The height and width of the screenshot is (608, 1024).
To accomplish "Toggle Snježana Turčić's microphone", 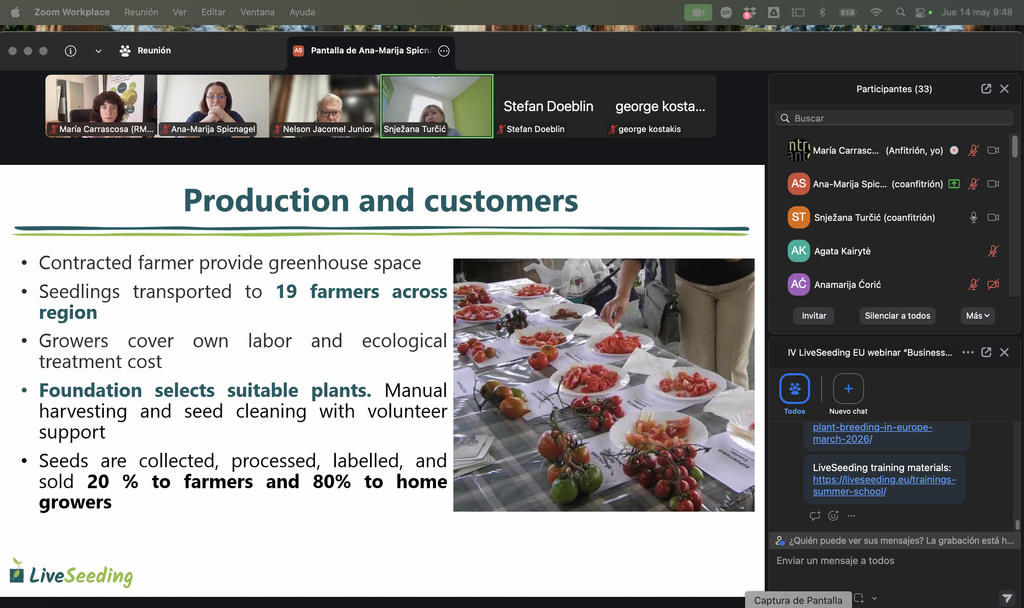I will pyautogui.click(x=973, y=217).
